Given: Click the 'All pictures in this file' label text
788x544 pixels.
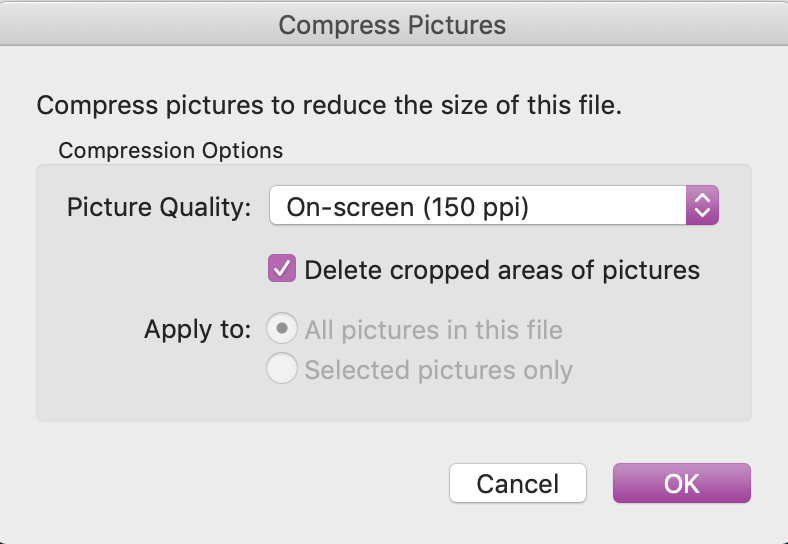Looking at the screenshot, I should (433, 330).
